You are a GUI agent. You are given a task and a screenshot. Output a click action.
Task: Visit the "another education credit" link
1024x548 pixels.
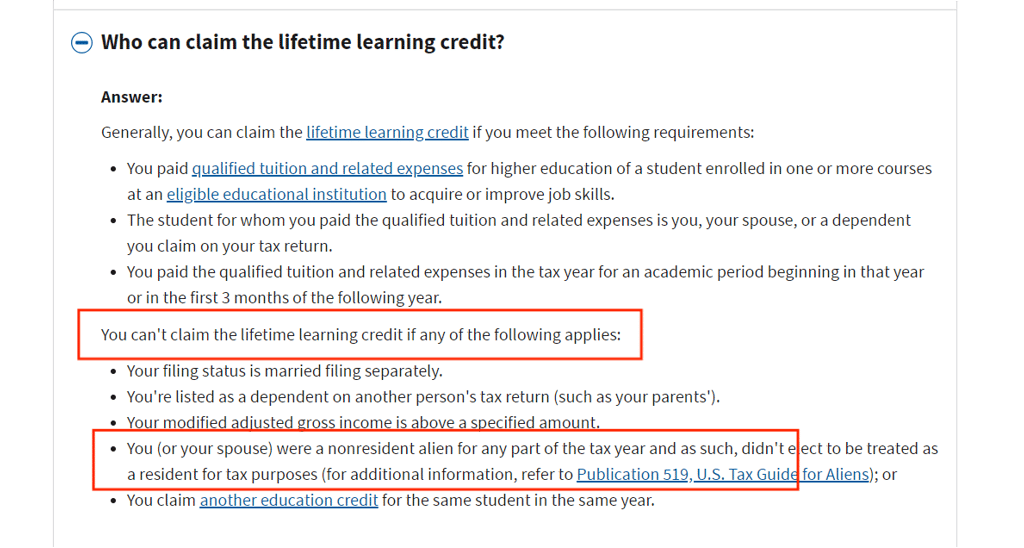tap(288, 500)
